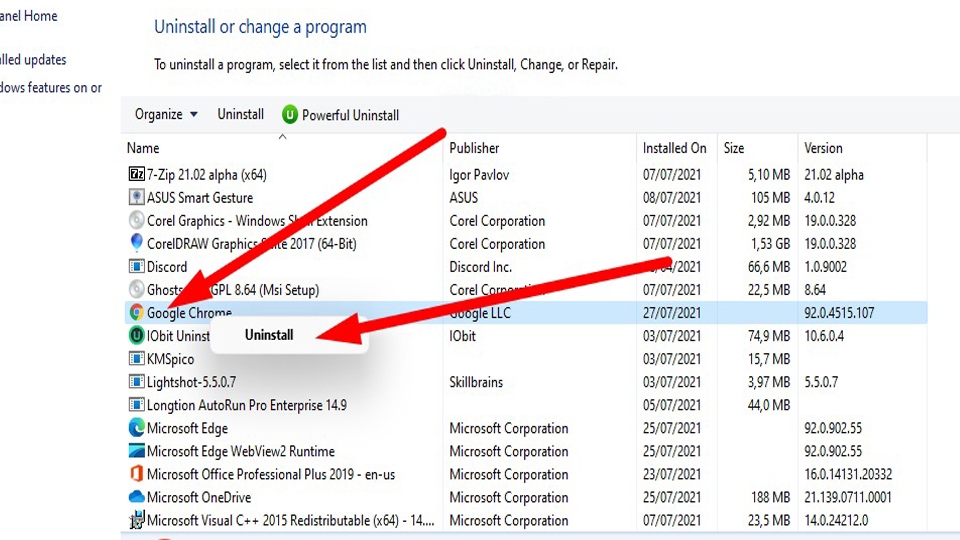960x540 pixels.
Task: Open the Windows features on or off link
Action: 51,88
